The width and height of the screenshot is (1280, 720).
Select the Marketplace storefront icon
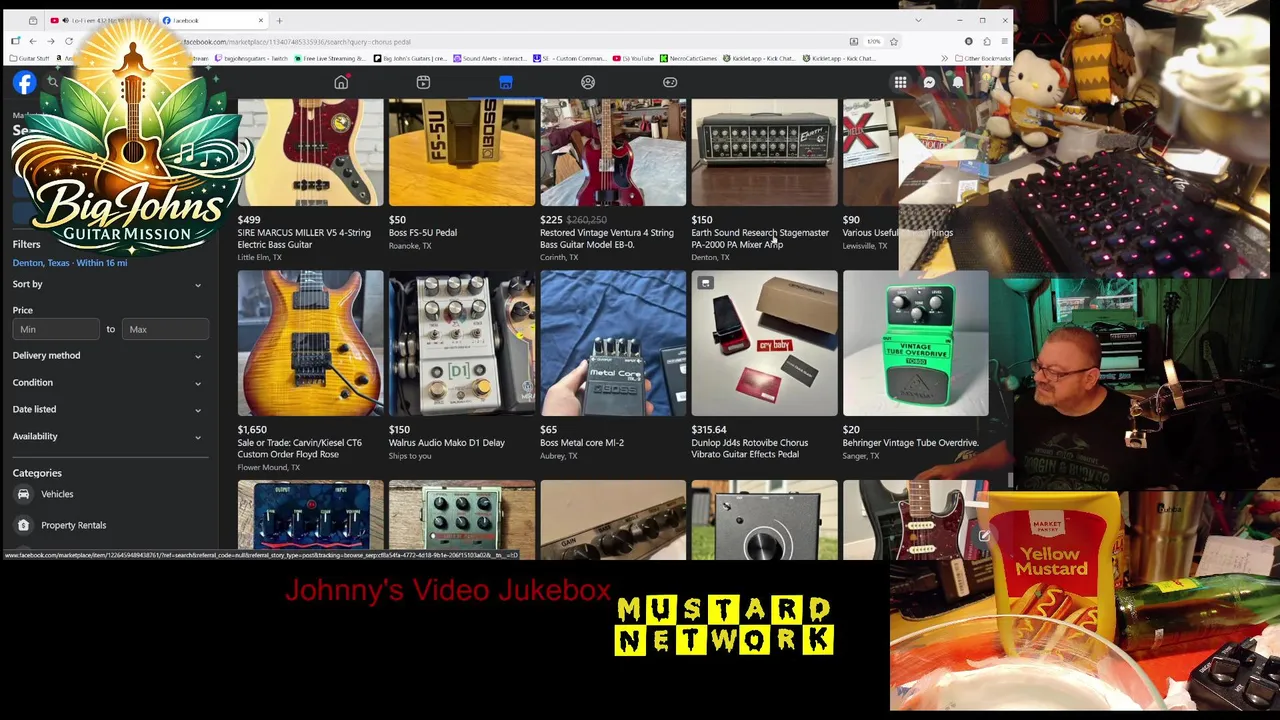pyautogui.click(x=505, y=82)
